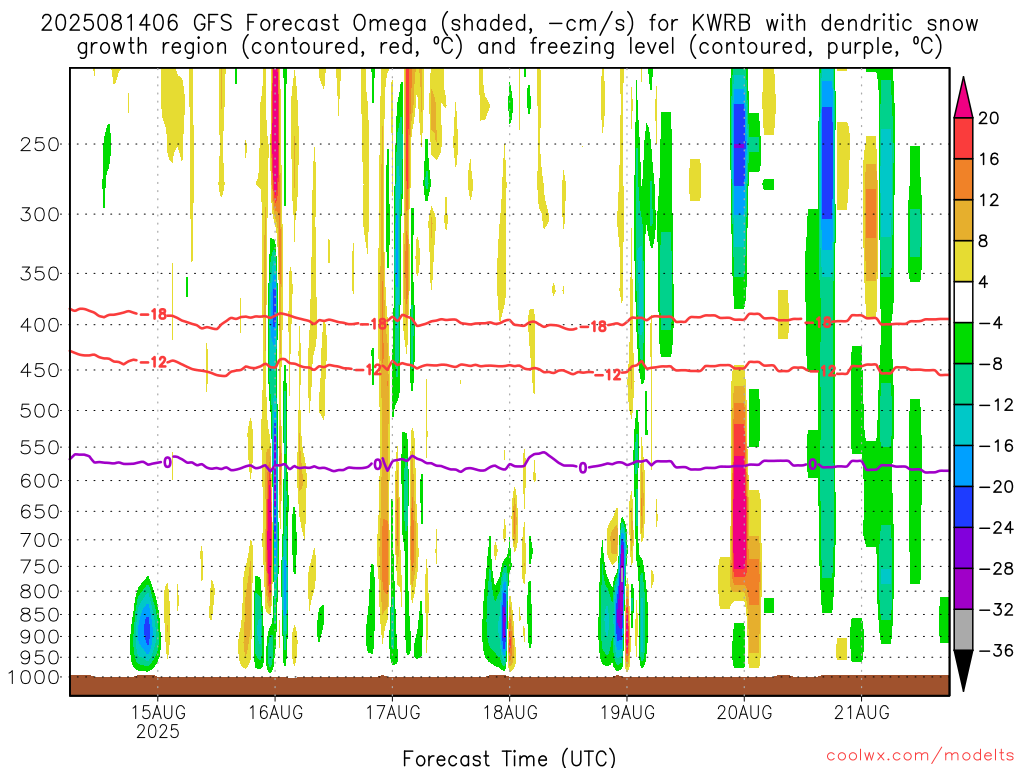The width and height of the screenshot is (1024, 768).
Task: Pick the colorbar value label −36
Action: tap(996, 651)
